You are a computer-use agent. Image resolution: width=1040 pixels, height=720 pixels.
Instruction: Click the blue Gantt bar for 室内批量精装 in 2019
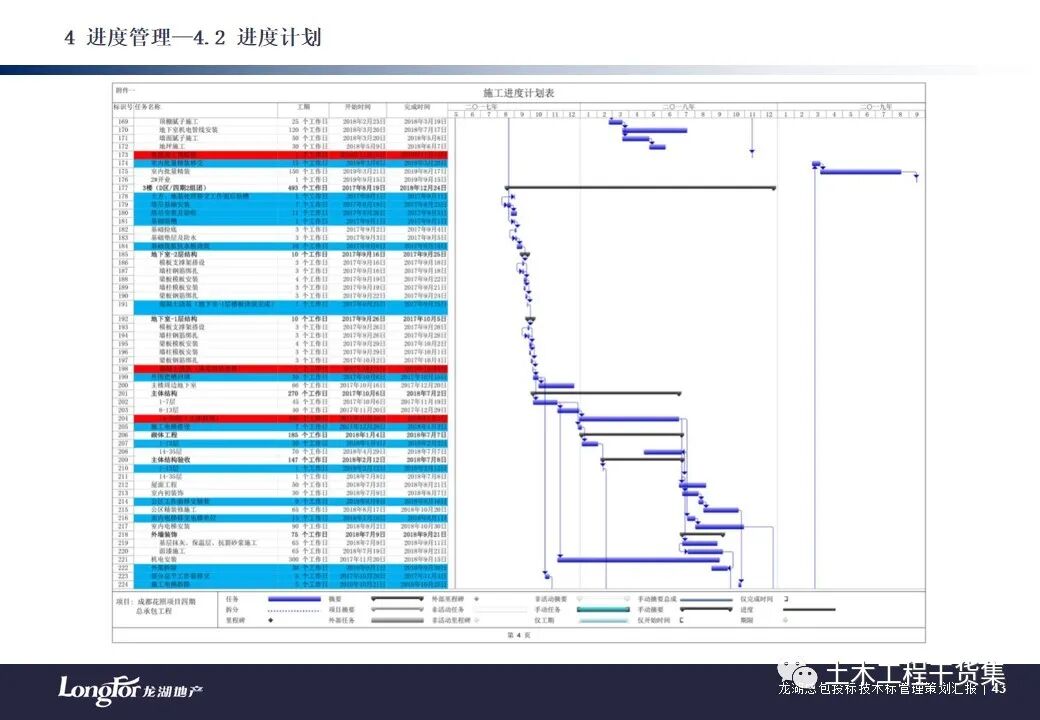tap(860, 172)
